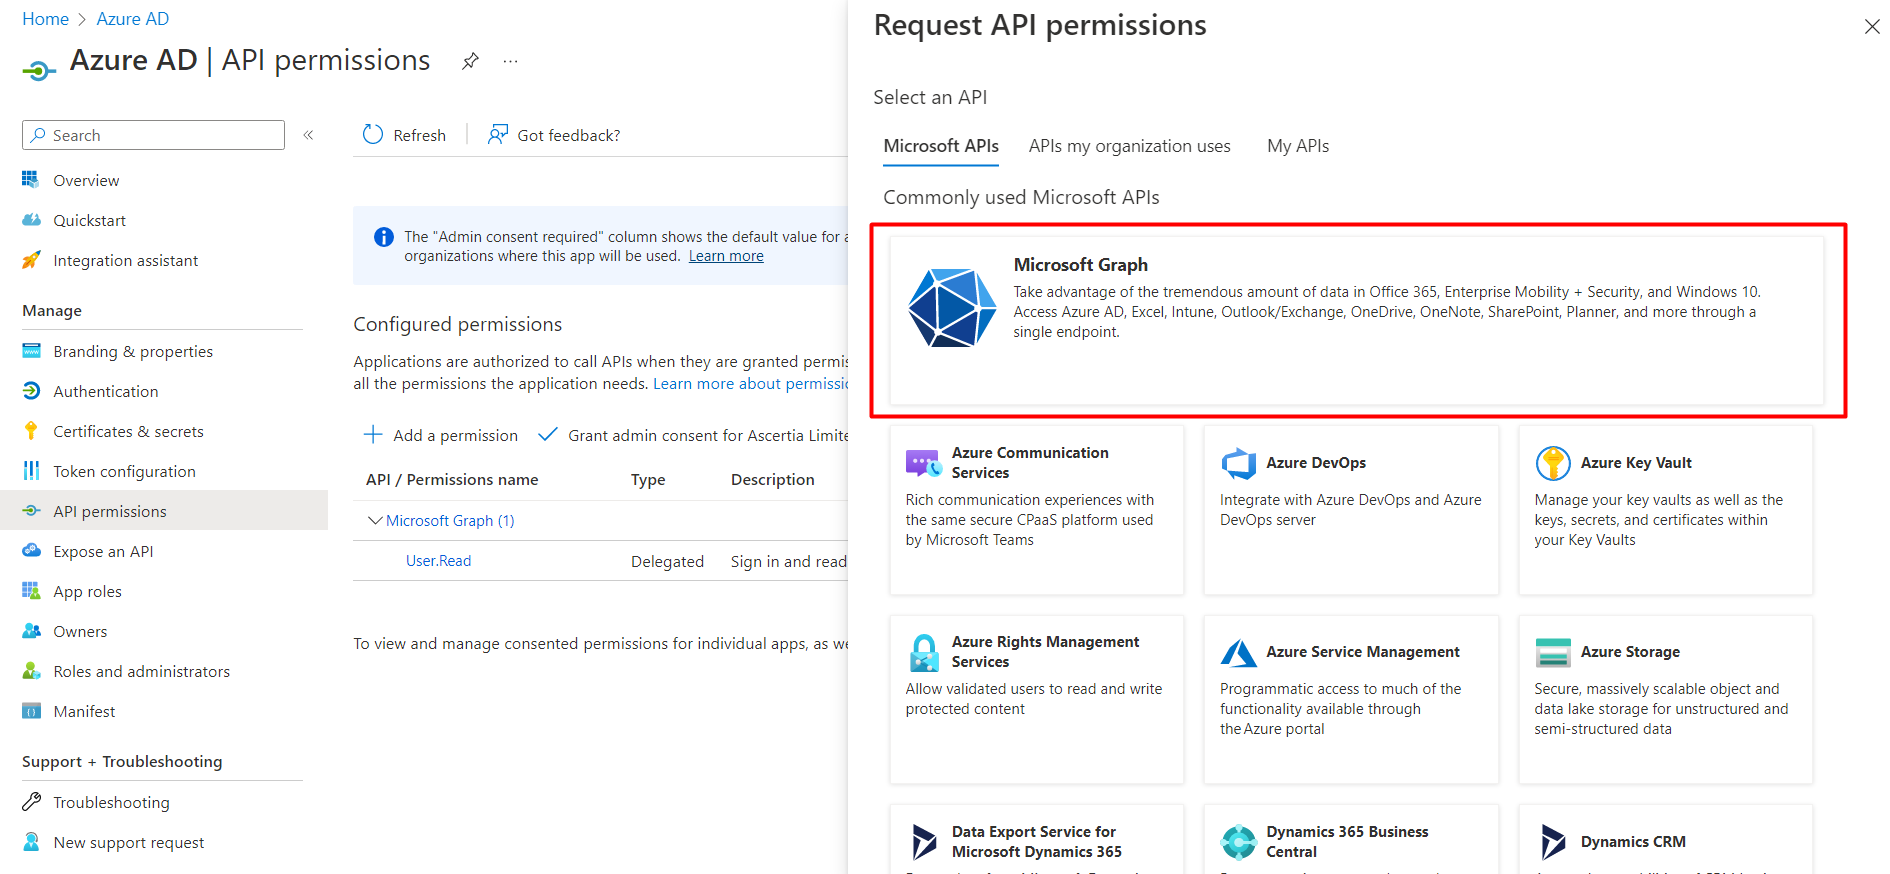The width and height of the screenshot is (1890, 874).
Task: Switch to Microsoft APIs tab
Action: click(941, 146)
